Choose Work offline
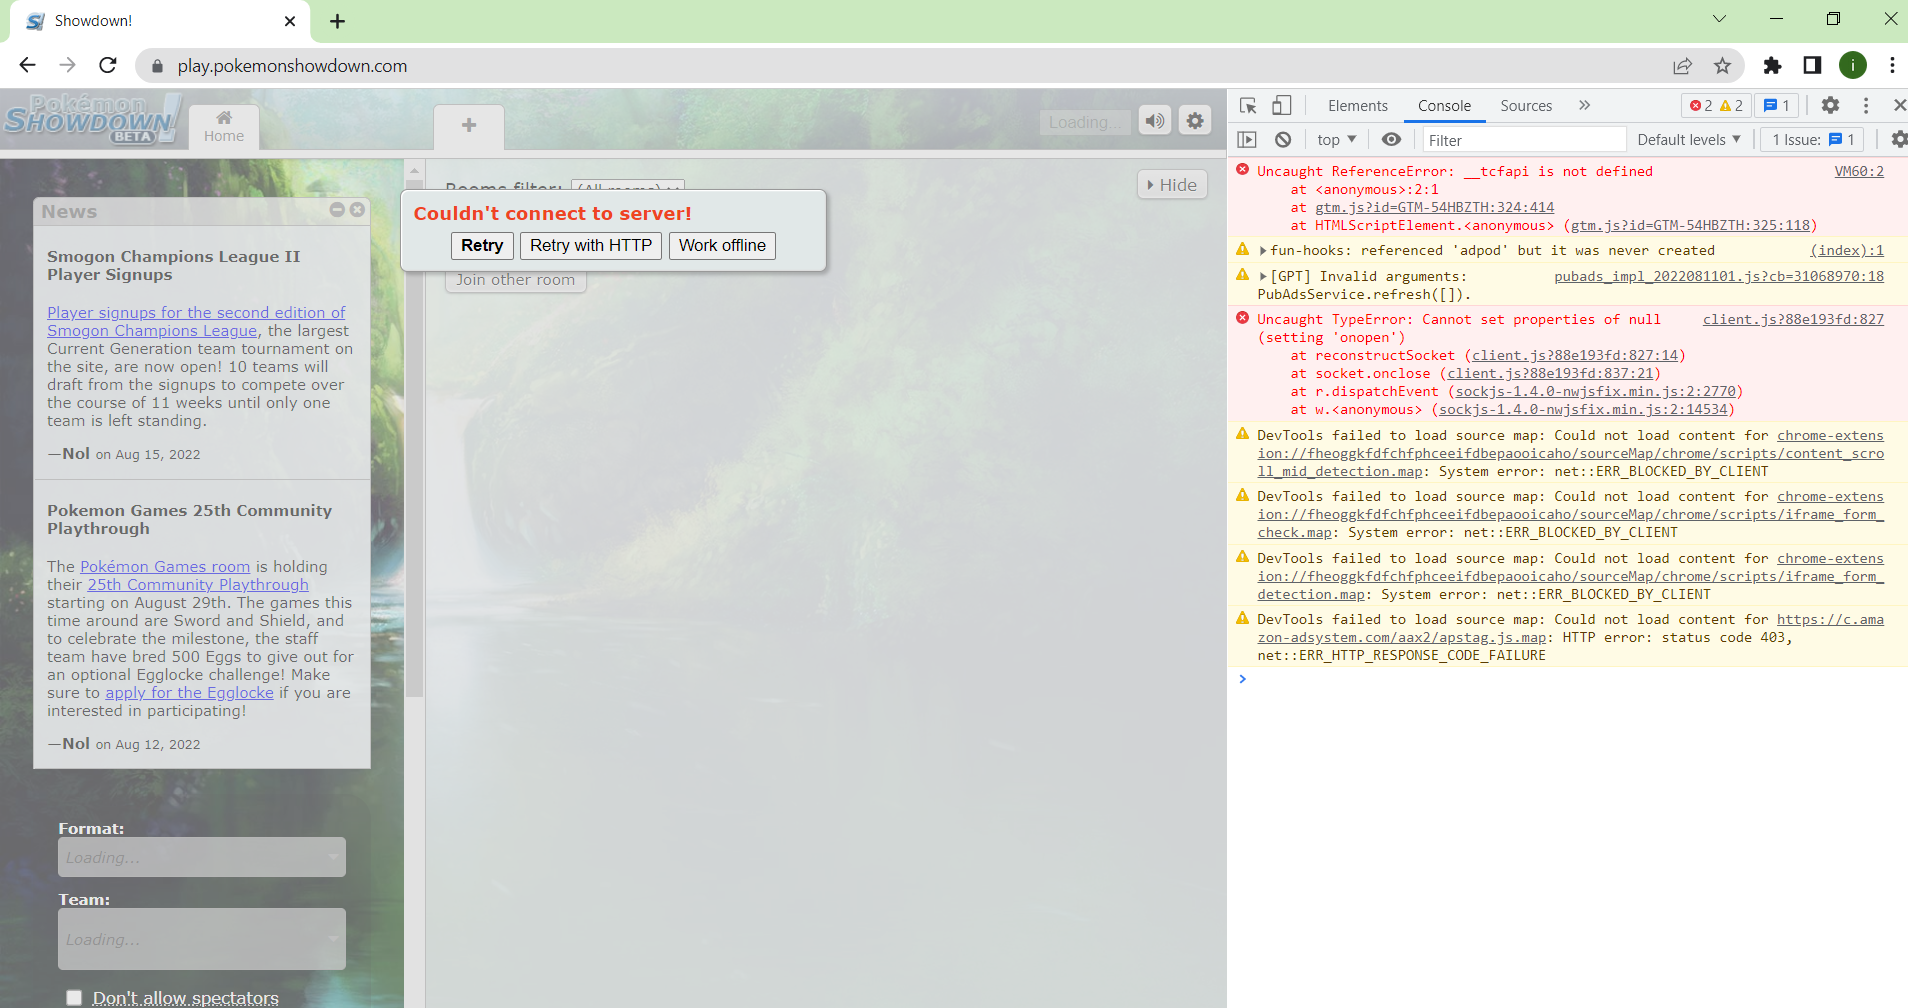This screenshot has height=1008, width=1908. [x=722, y=246]
